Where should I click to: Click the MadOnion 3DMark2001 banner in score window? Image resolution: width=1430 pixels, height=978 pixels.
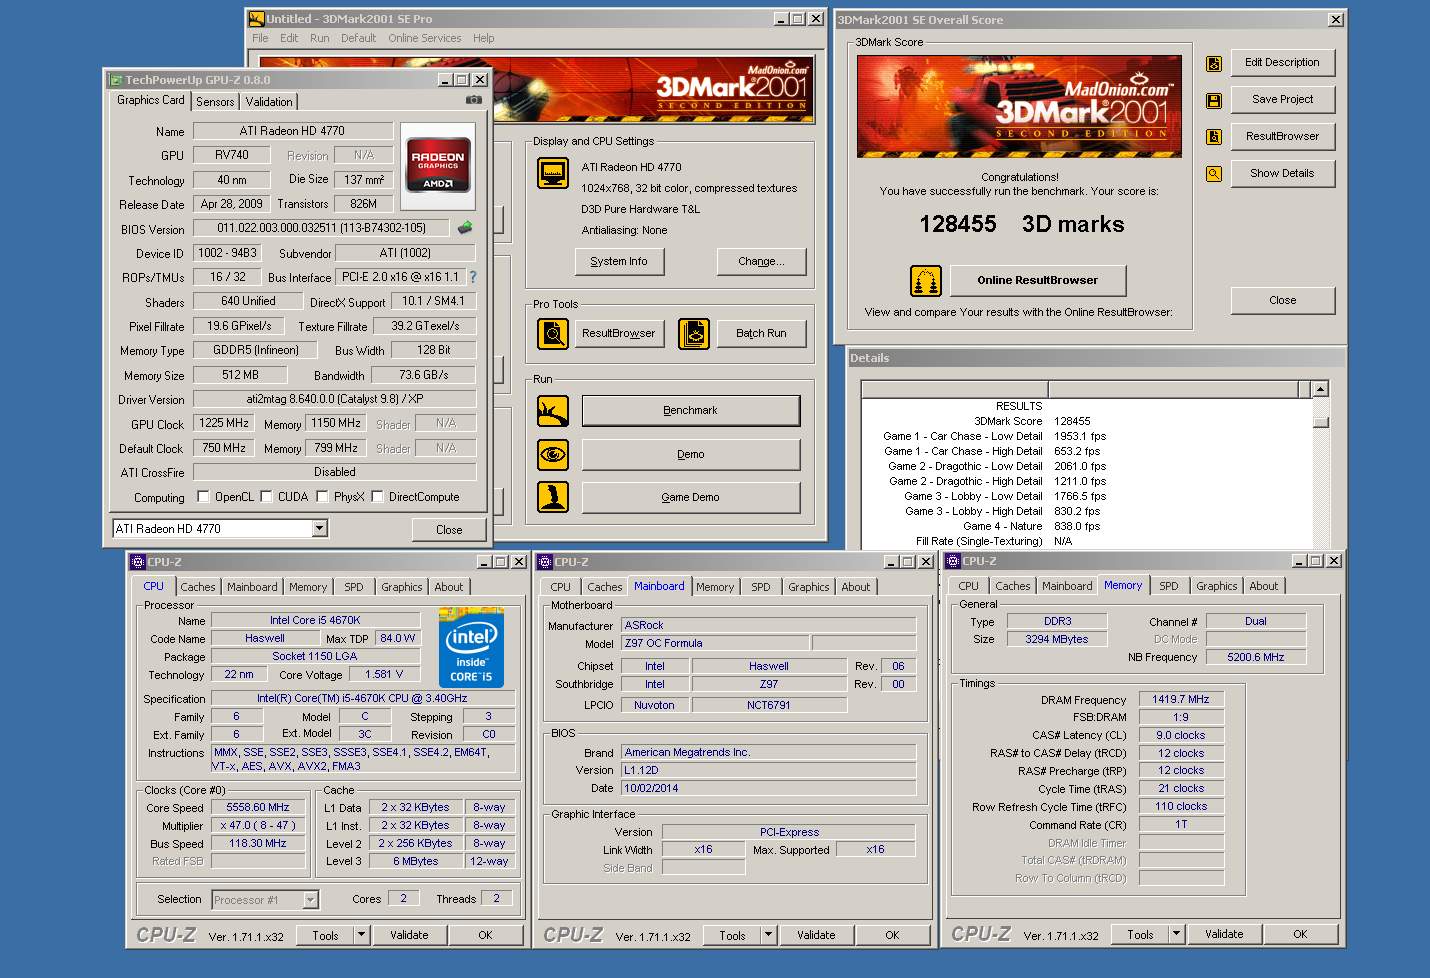1020,106
